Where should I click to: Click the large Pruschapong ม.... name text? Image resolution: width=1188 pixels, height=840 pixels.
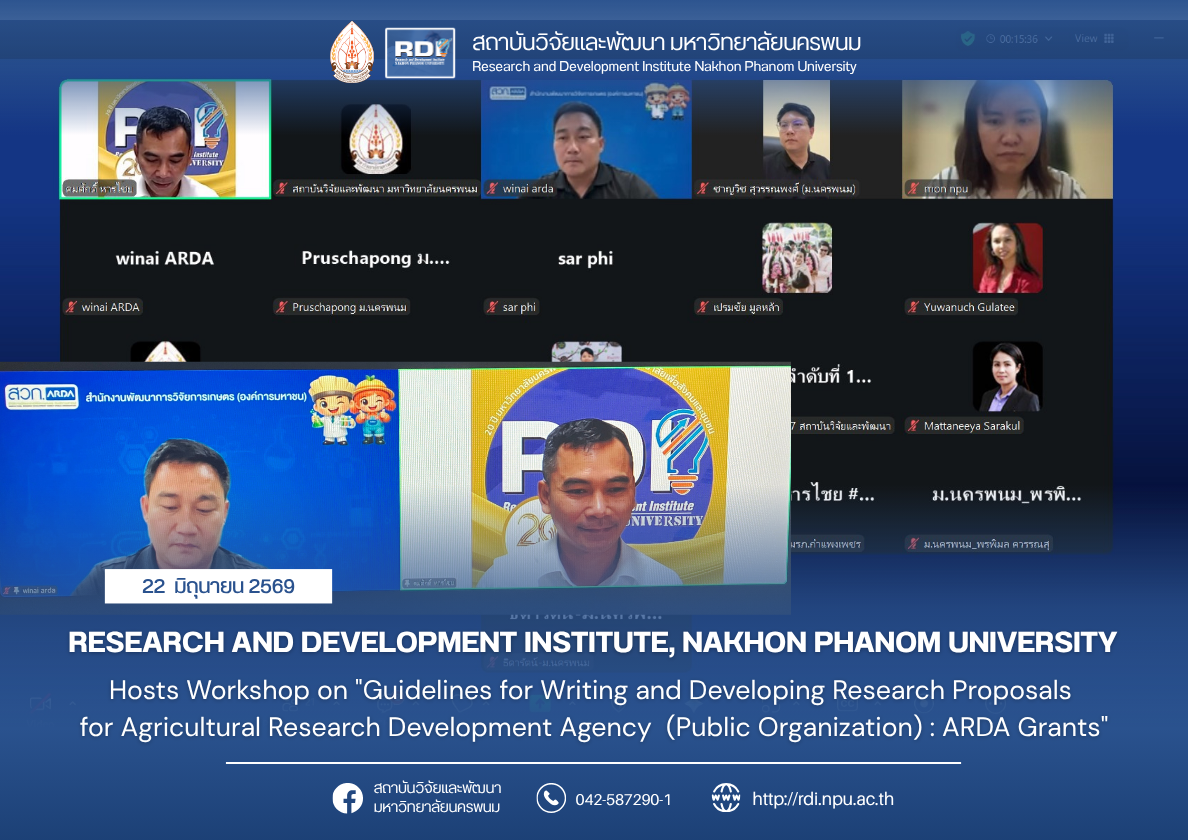[x=376, y=258]
